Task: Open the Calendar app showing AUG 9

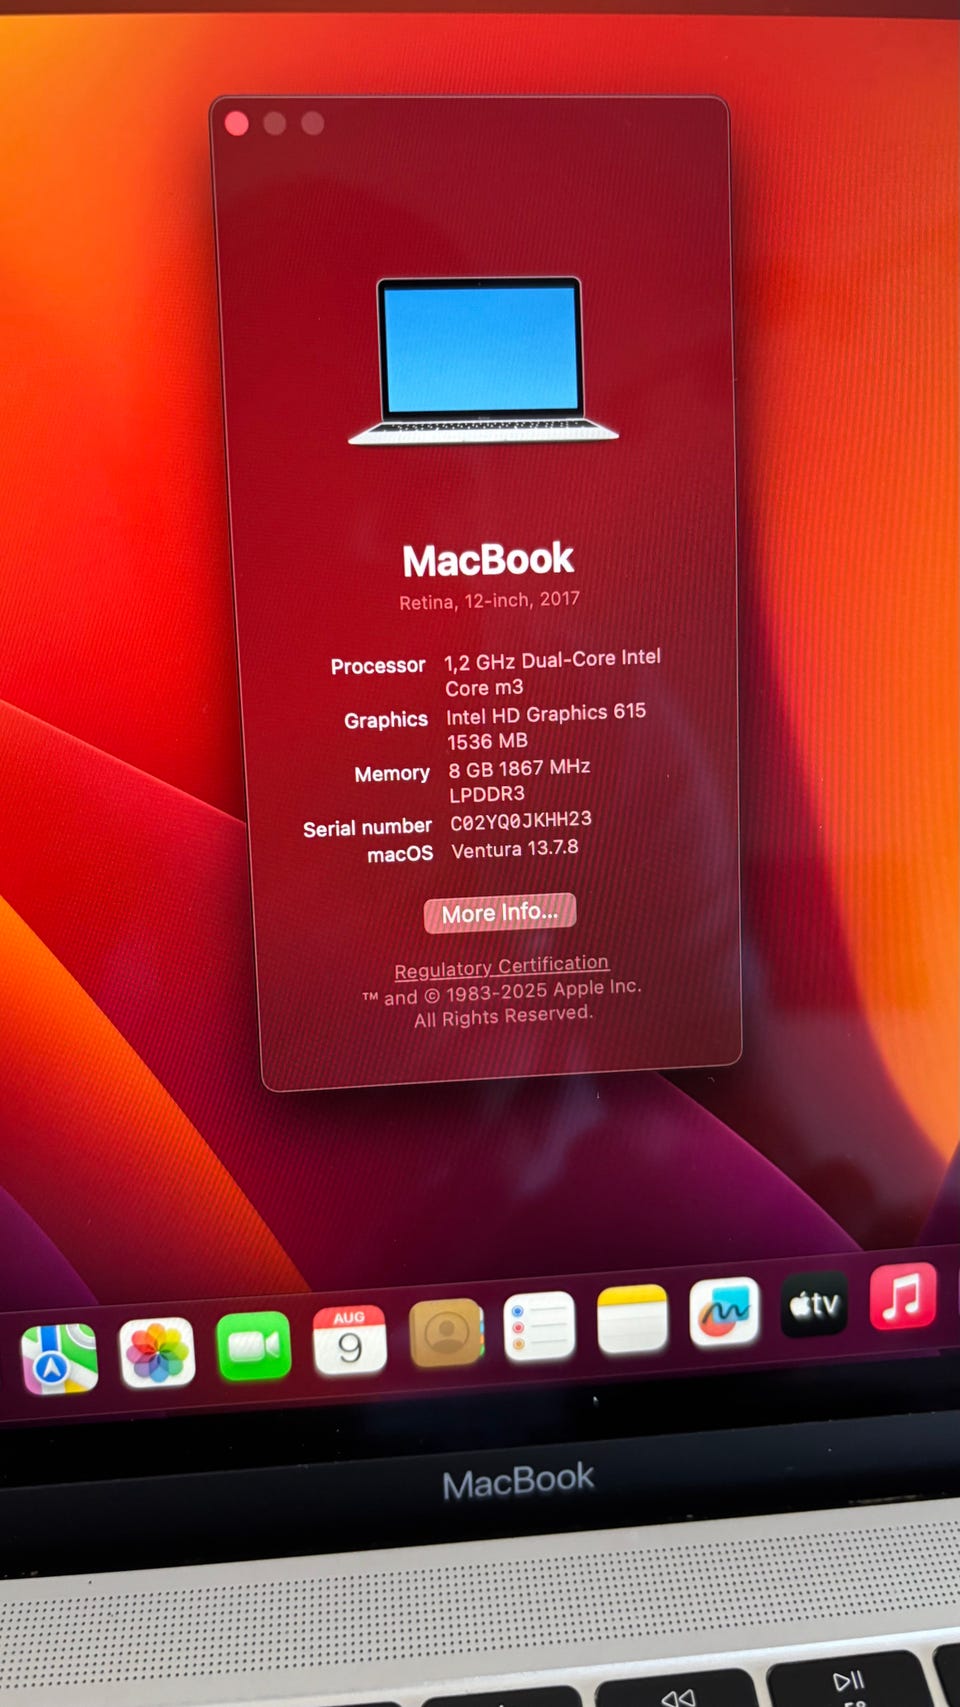Action: (x=349, y=1340)
